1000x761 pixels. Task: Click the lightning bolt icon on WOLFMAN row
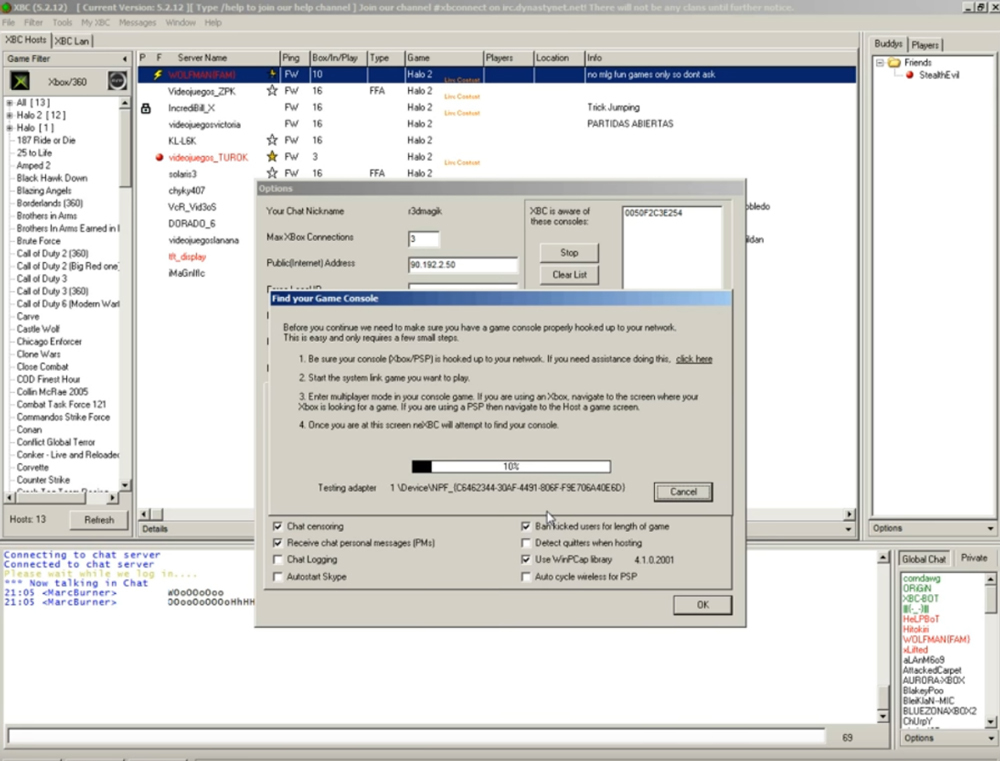157,75
